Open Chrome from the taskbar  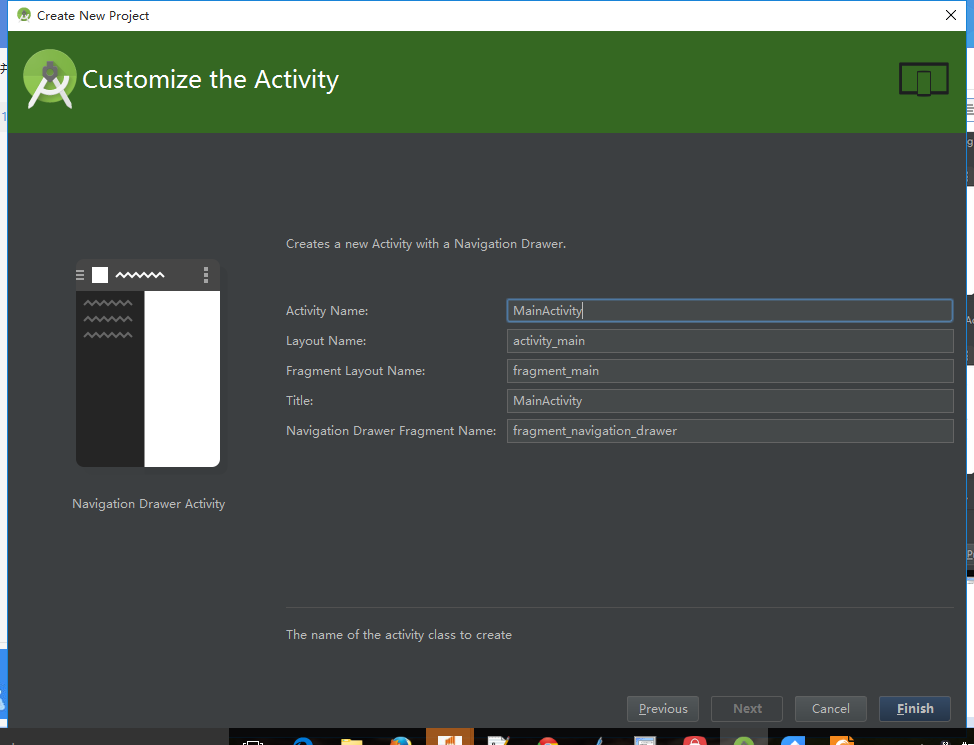pos(547,741)
